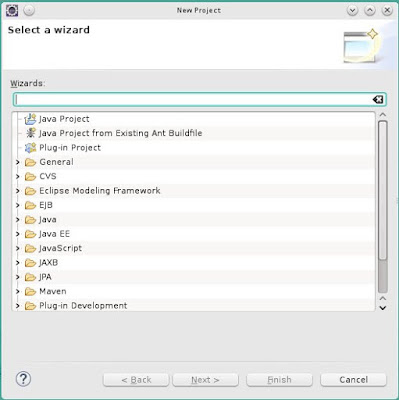Expand the CVS tree node

(x=18, y=176)
